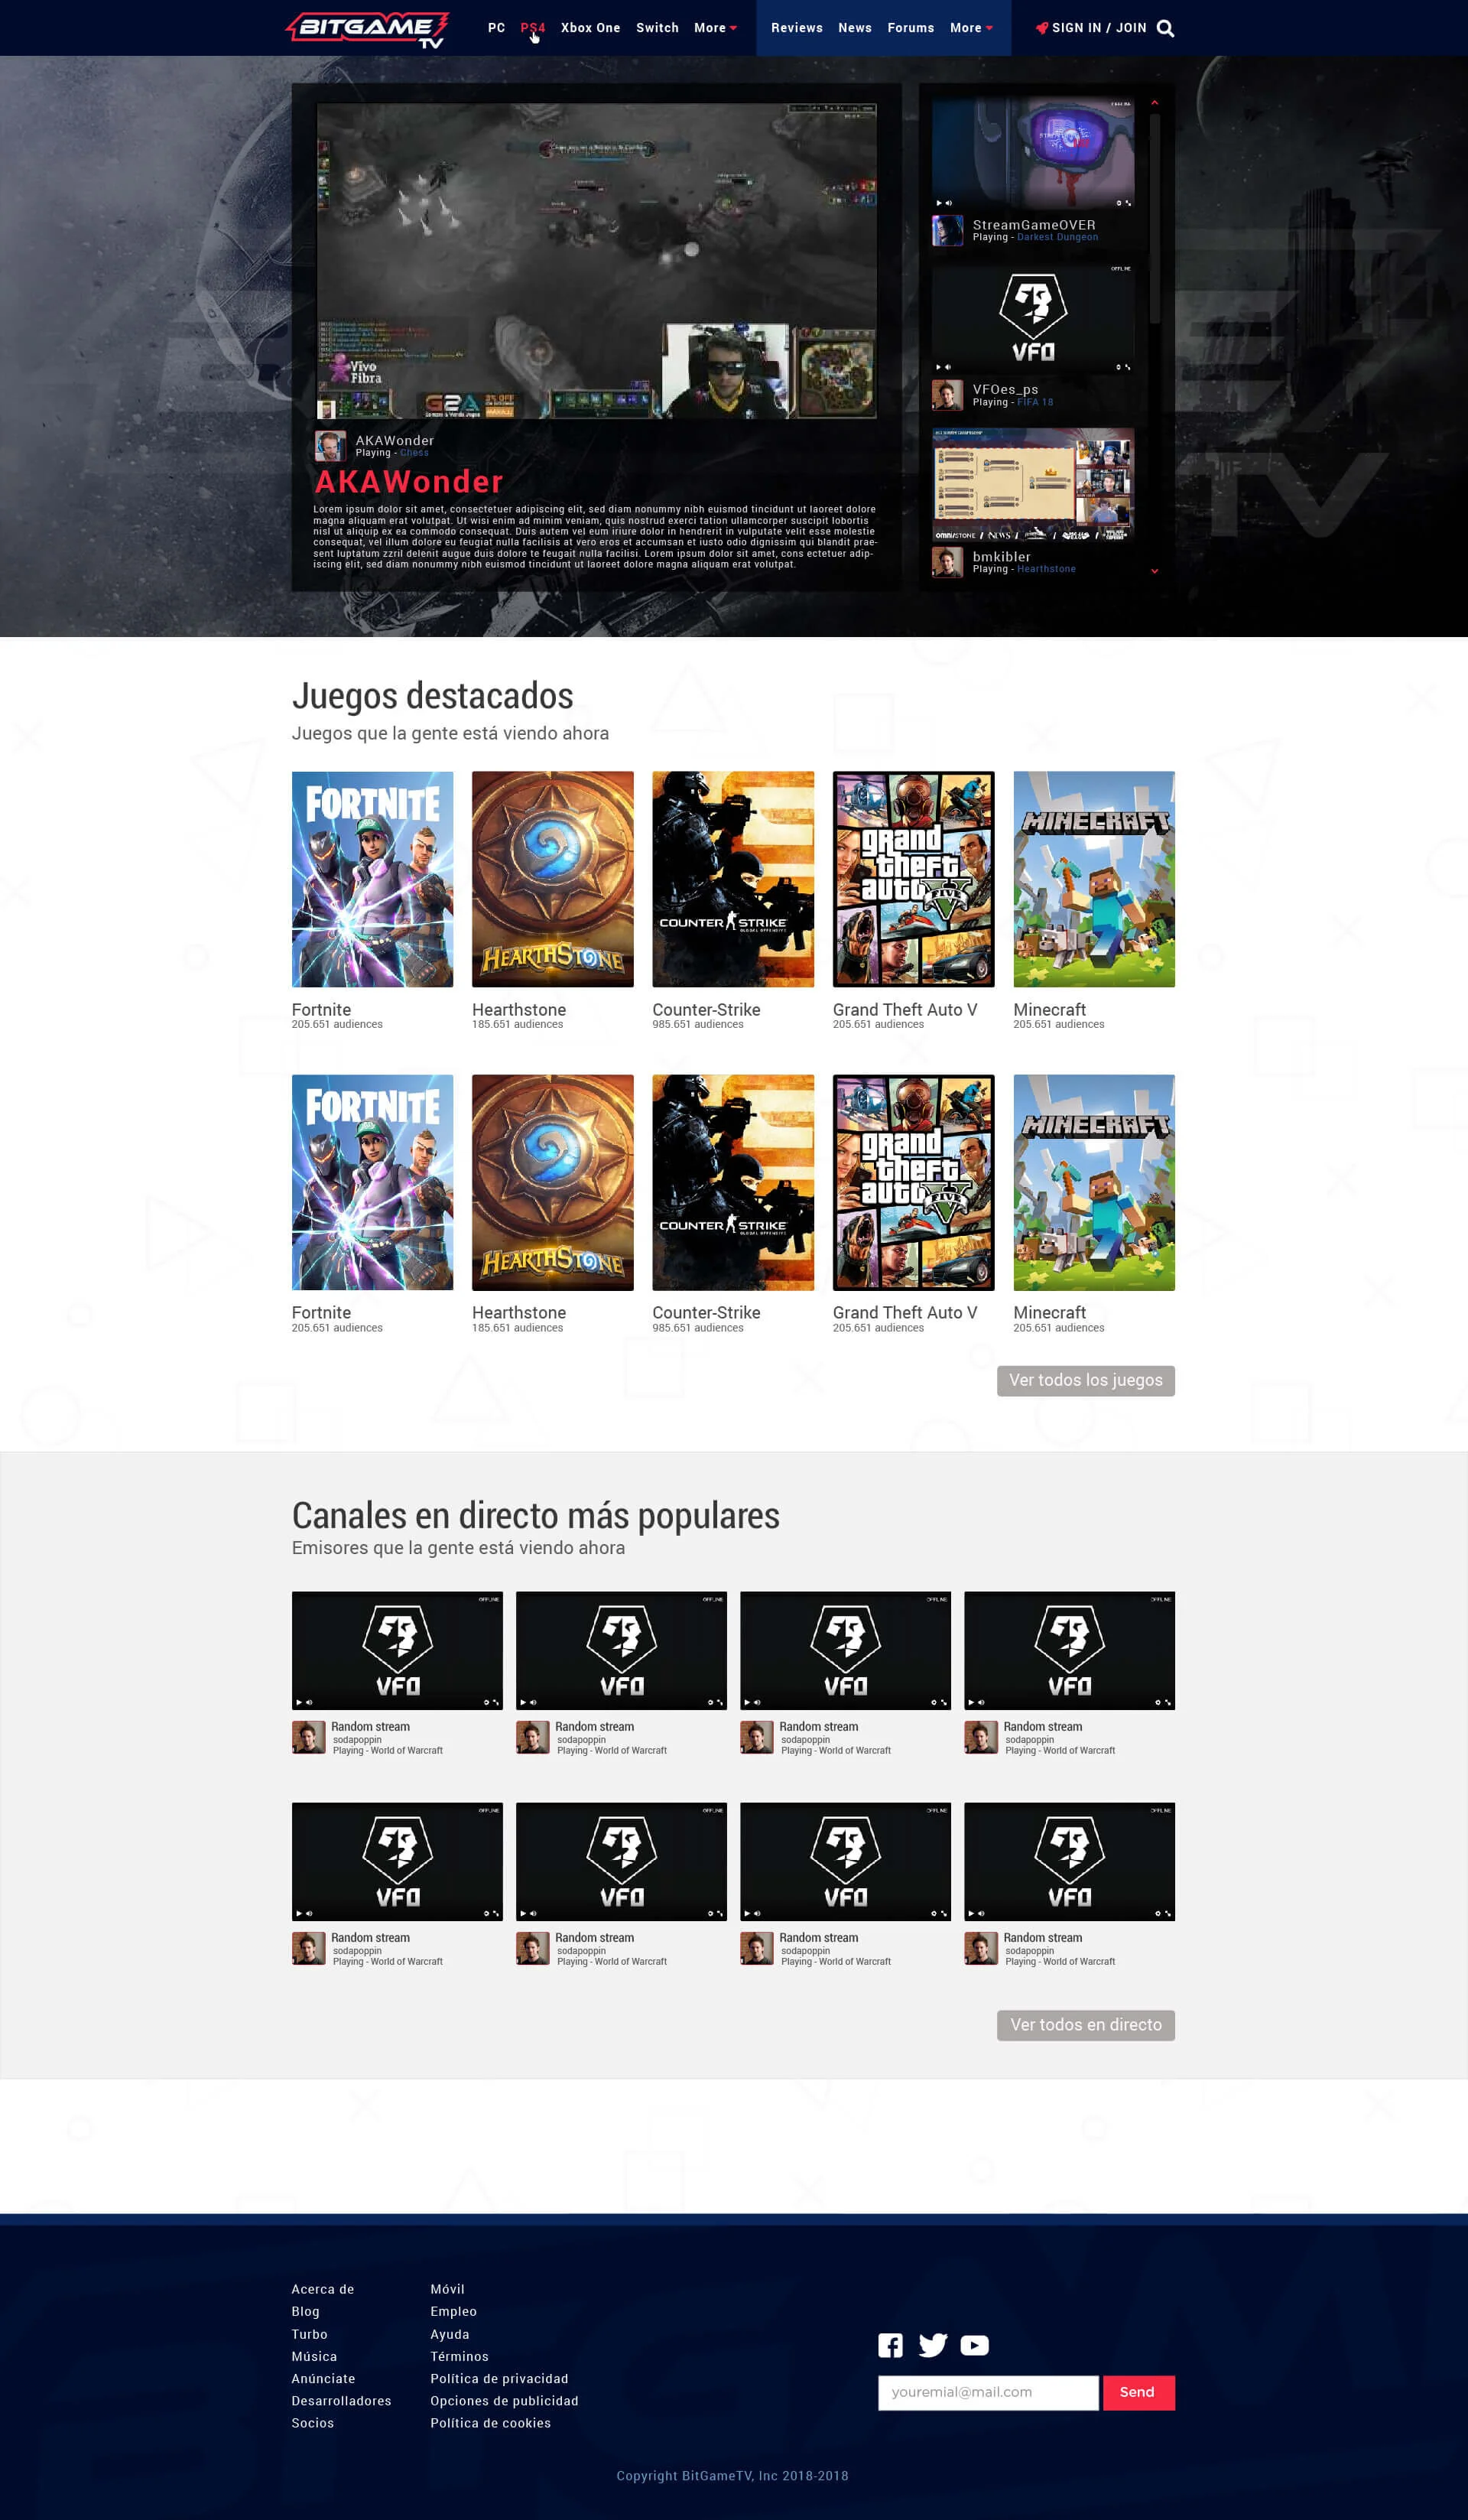Open the Switch section
1468x2520 pixels.
[x=657, y=28]
